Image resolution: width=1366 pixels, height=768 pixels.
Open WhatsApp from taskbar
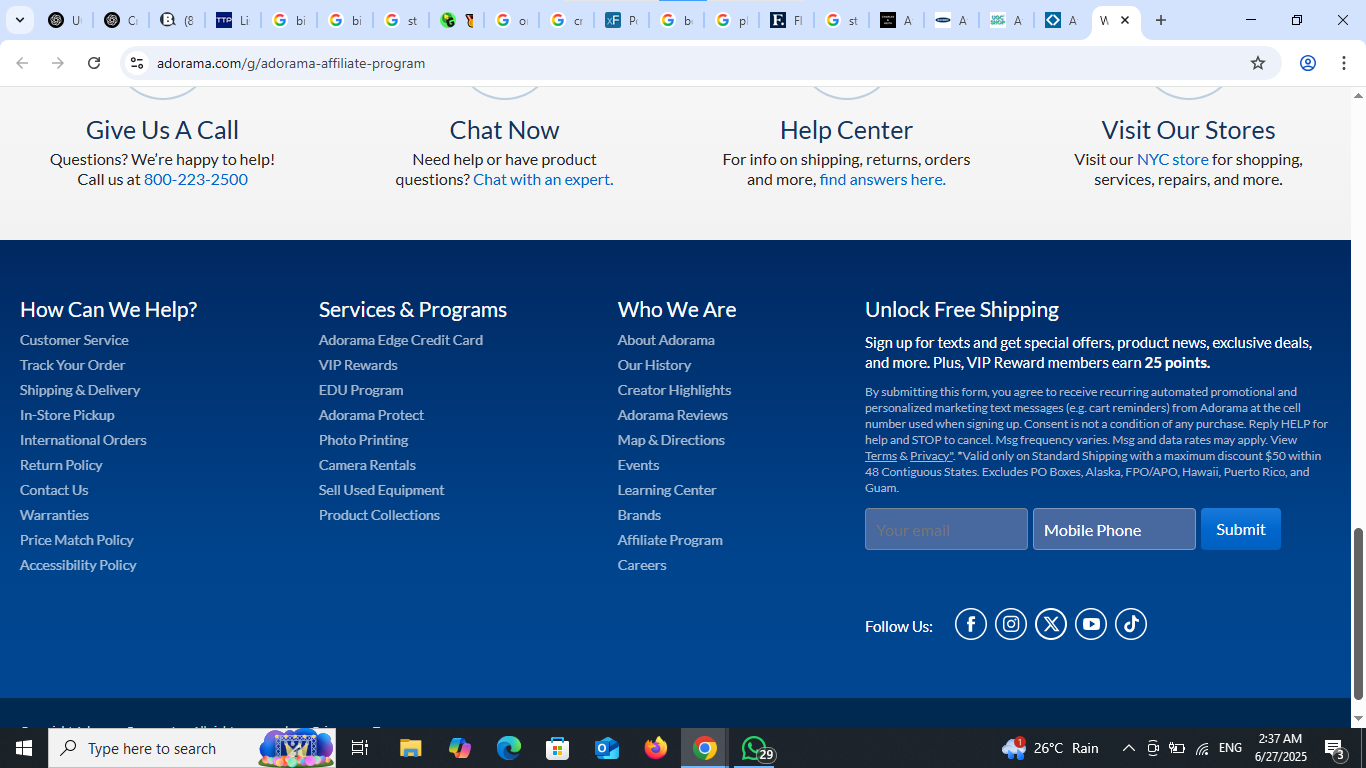(x=755, y=748)
